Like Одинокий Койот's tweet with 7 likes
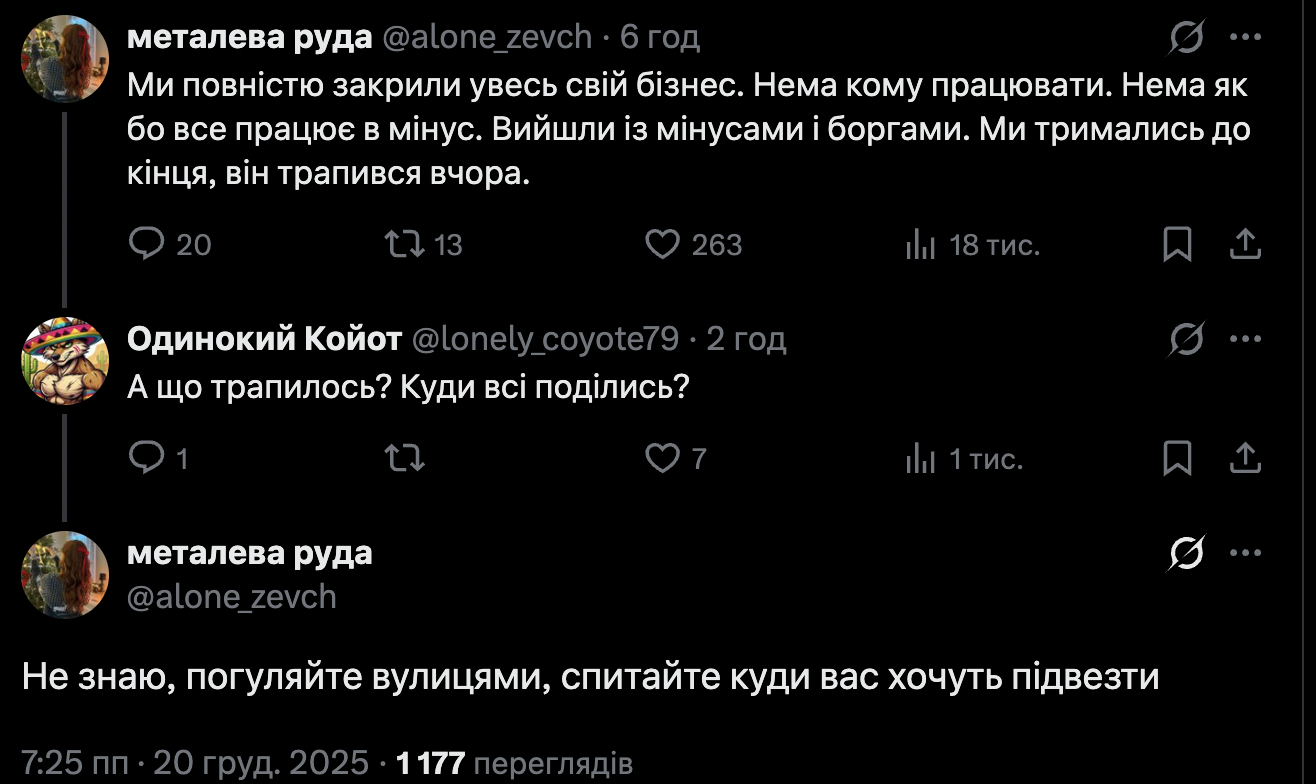Image resolution: width=1316 pixels, height=784 pixels. pos(662,458)
